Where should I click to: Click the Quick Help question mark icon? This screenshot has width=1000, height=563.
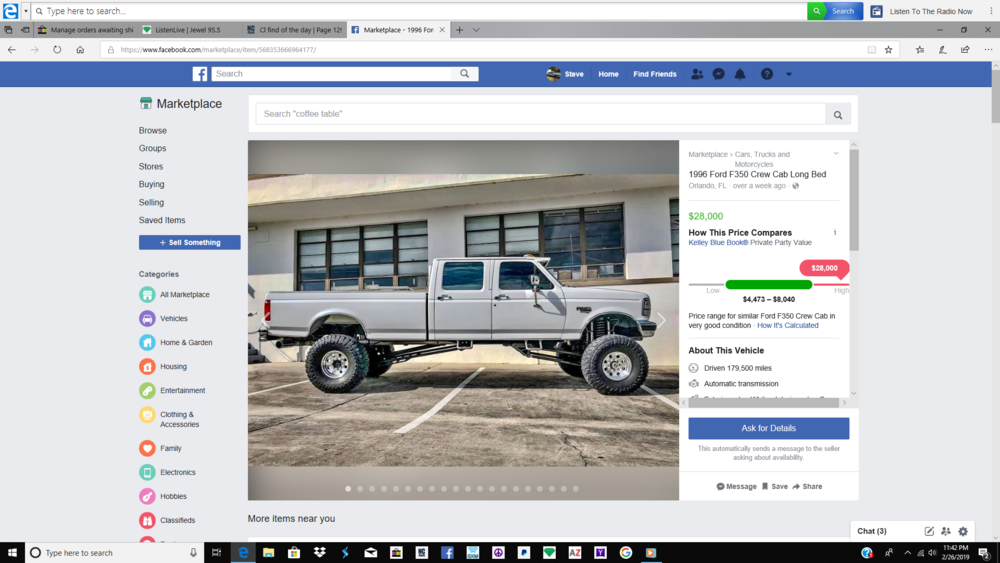(x=767, y=74)
